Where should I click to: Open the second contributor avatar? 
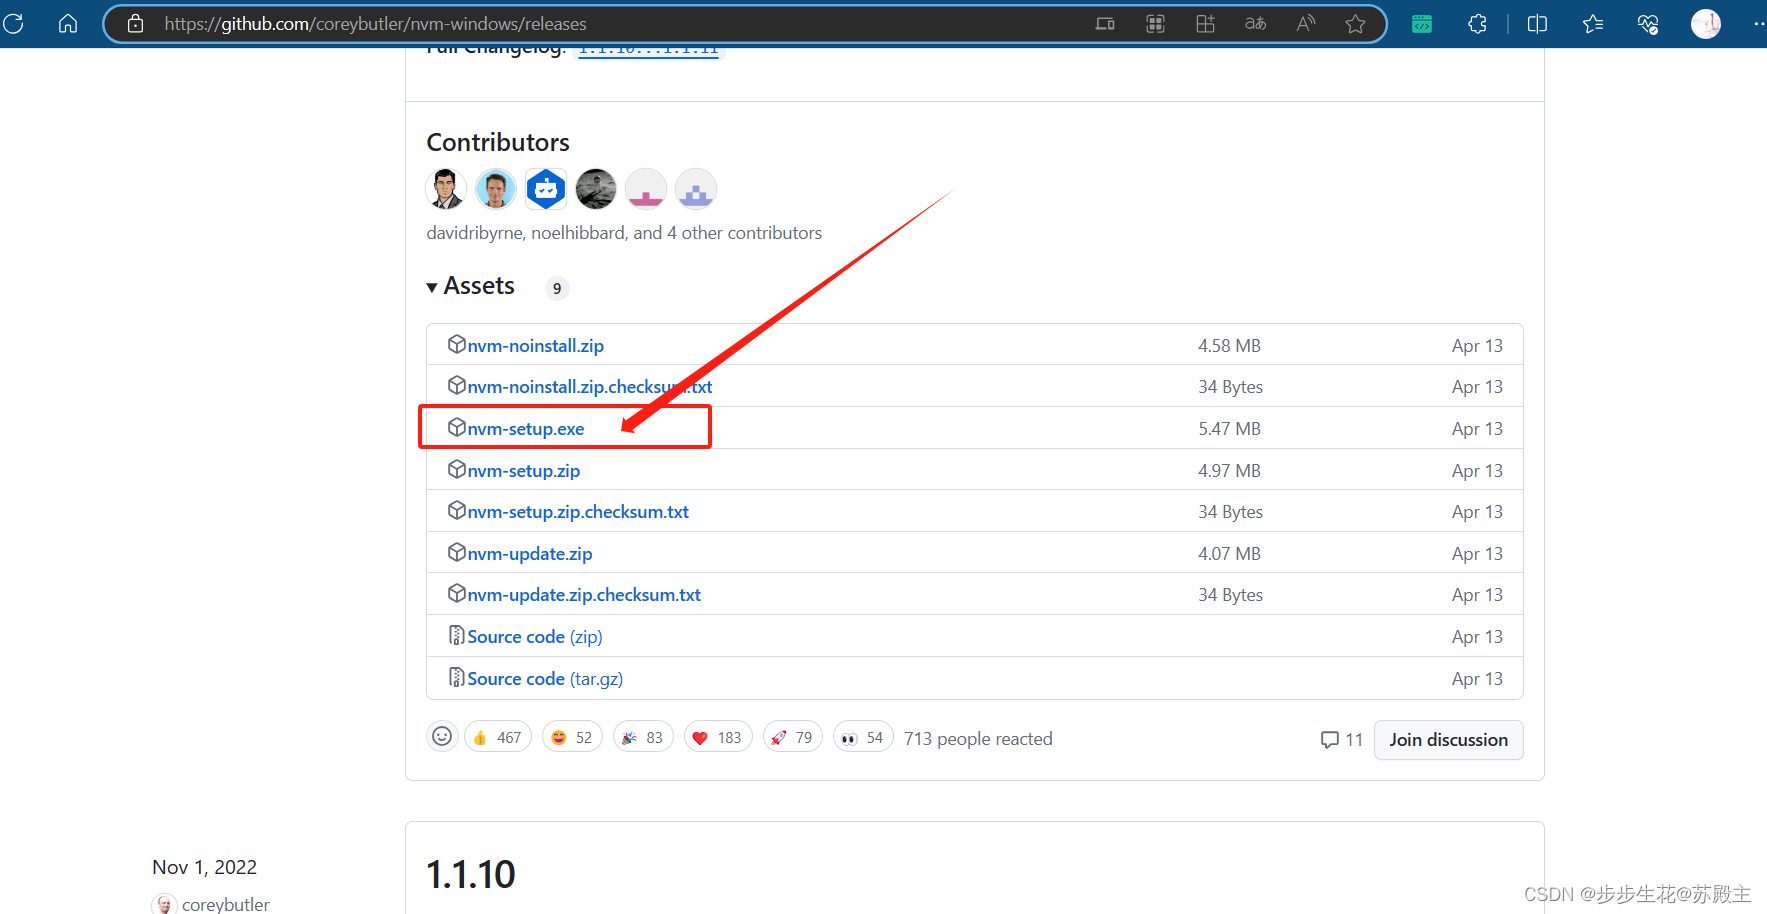click(x=496, y=189)
